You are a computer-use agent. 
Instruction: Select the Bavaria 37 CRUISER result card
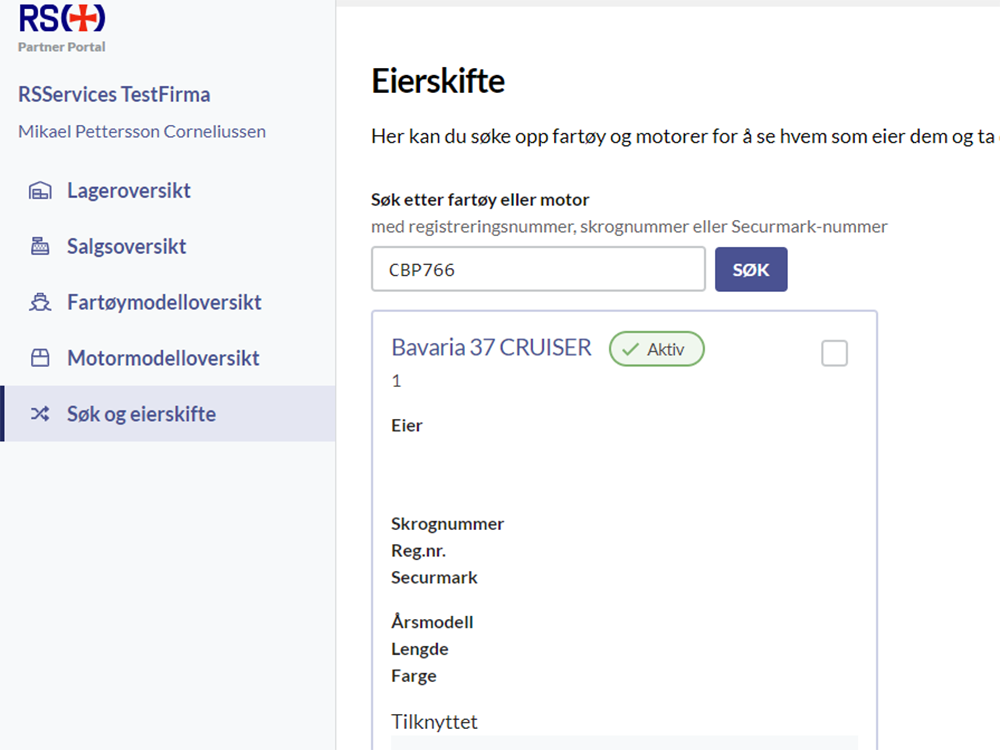[x=625, y=520]
